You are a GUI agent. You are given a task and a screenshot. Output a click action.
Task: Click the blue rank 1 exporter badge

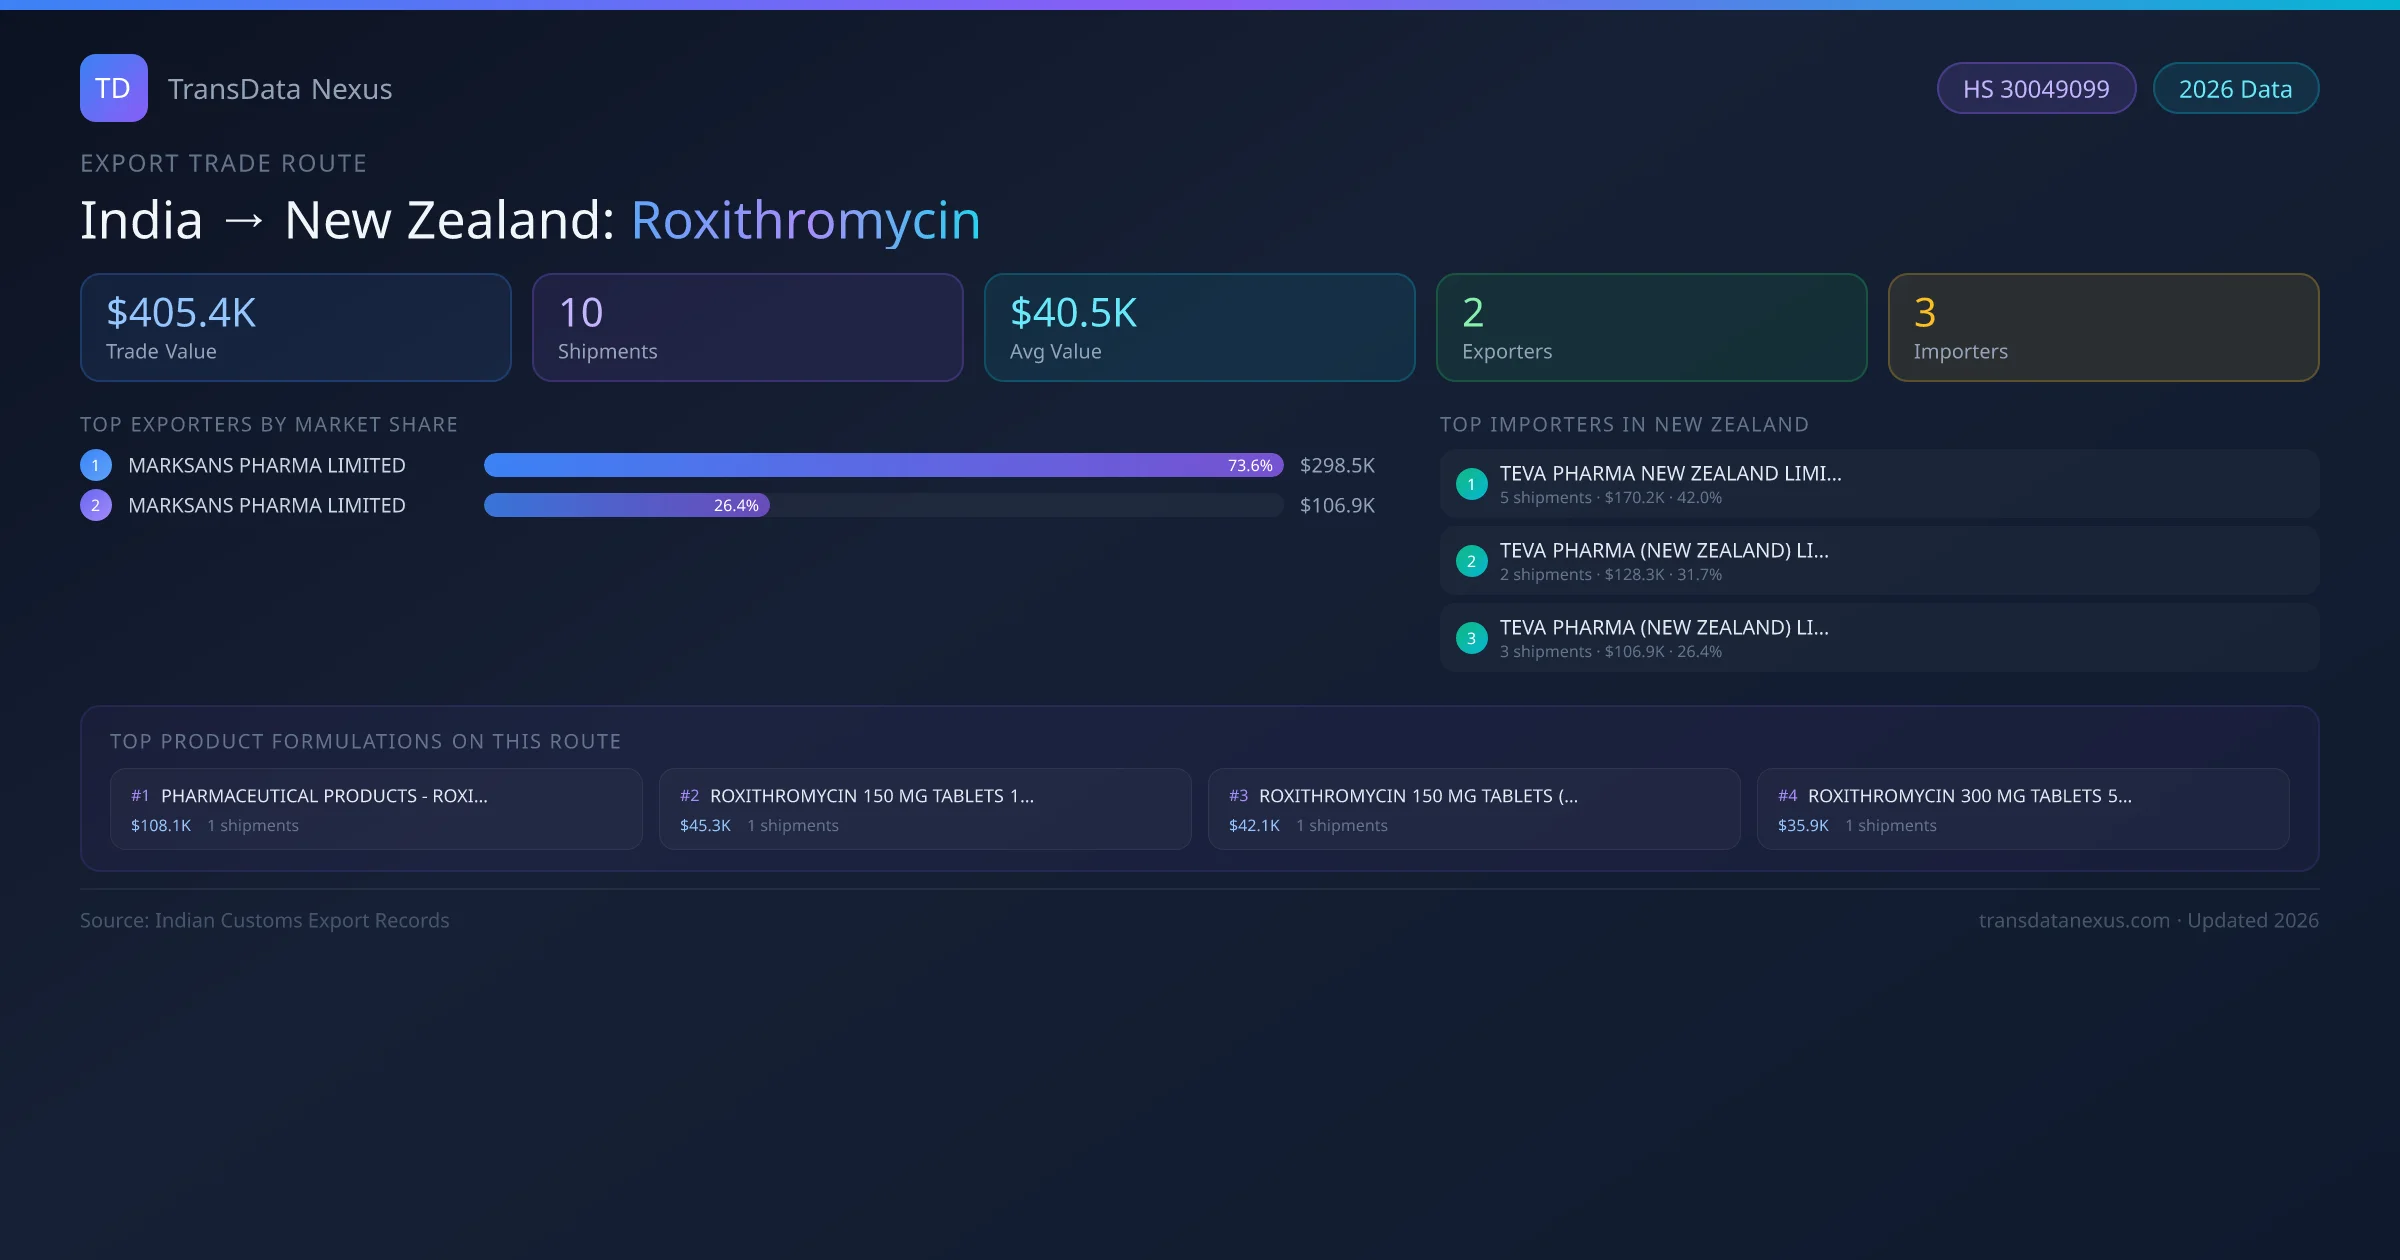[x=96, y=465]
